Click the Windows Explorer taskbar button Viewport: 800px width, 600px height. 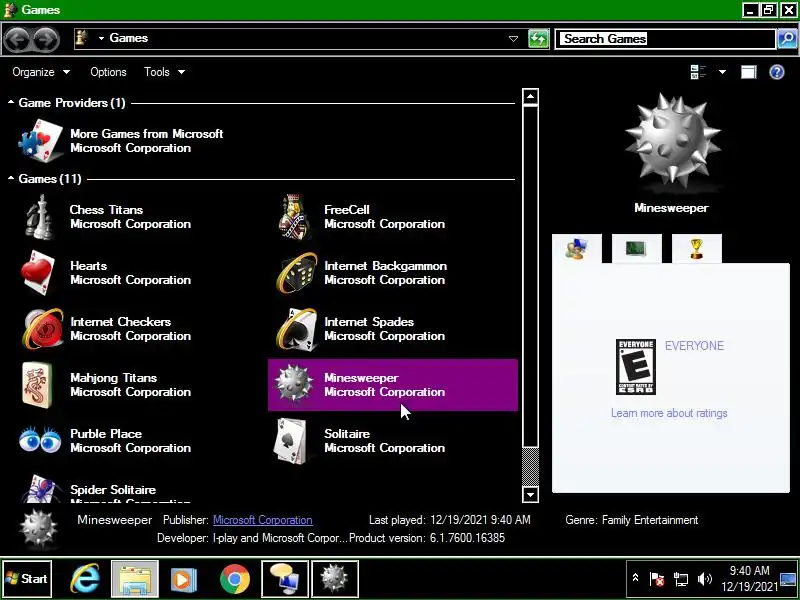click(x=135, y=579)
